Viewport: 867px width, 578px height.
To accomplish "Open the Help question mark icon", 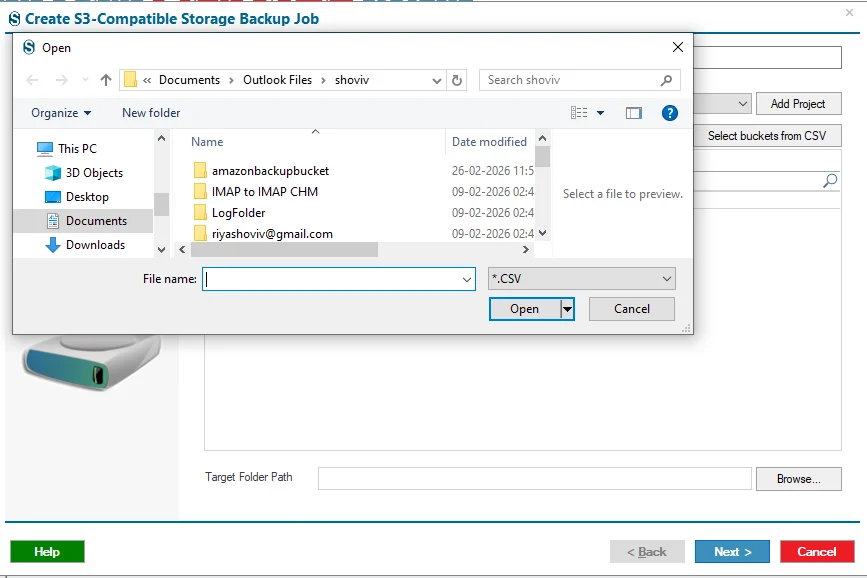I will (670, 113).
